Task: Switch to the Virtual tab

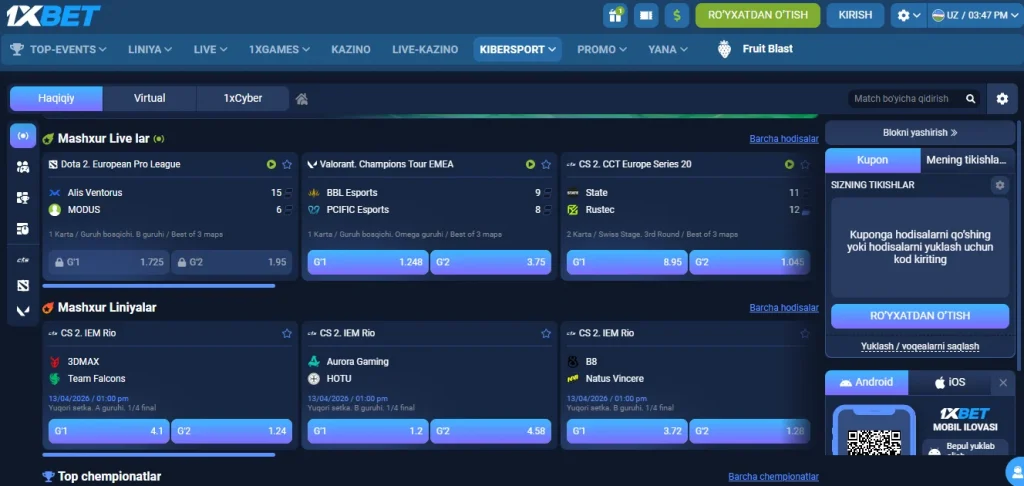Action: pyautogui.click(x=150, y=98)
